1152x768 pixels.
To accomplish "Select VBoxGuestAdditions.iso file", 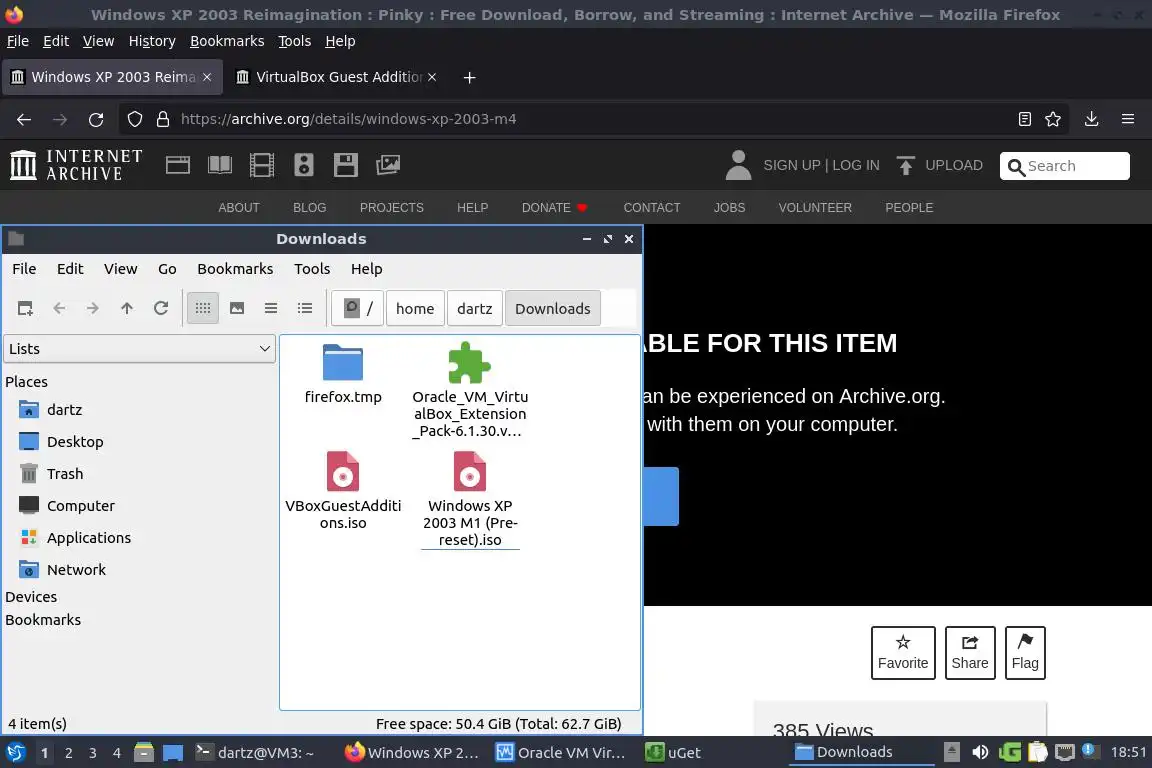I will coord(343,490).
